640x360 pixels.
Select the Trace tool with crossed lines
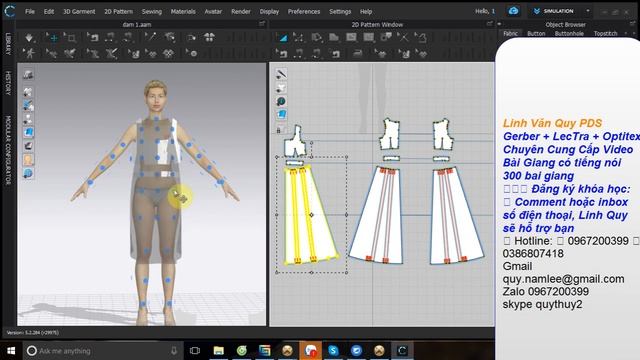coord(403,38)
